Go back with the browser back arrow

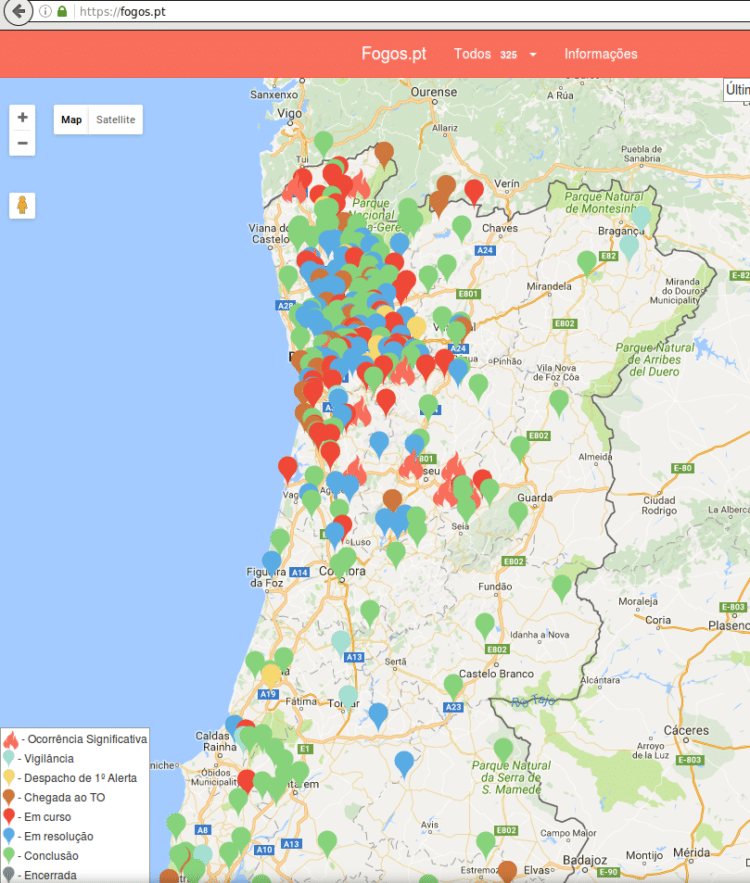coord(19,11)
